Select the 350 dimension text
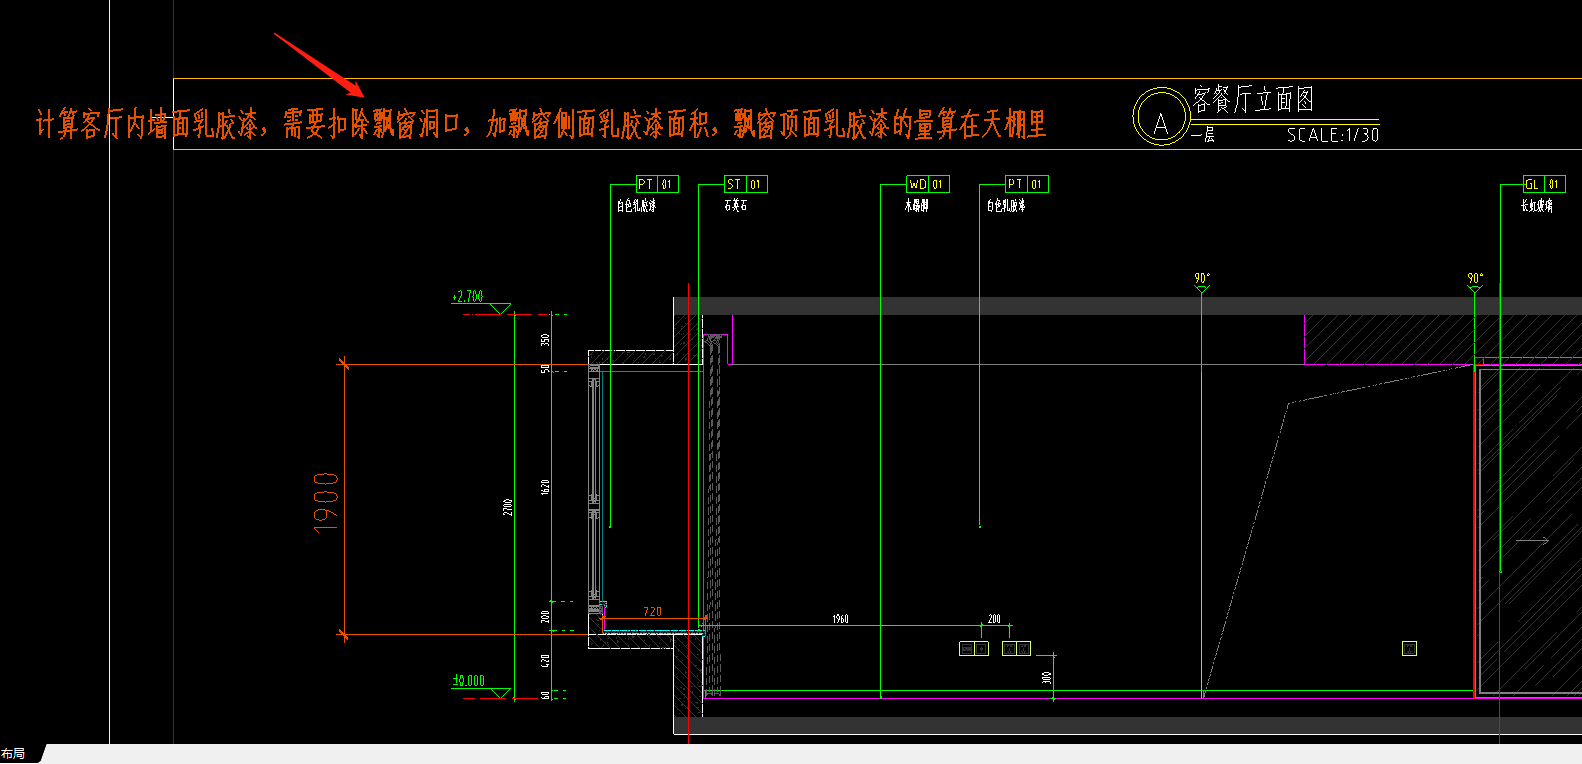Viewport: 1582px width, 764px height. click(x=545, y=340)
